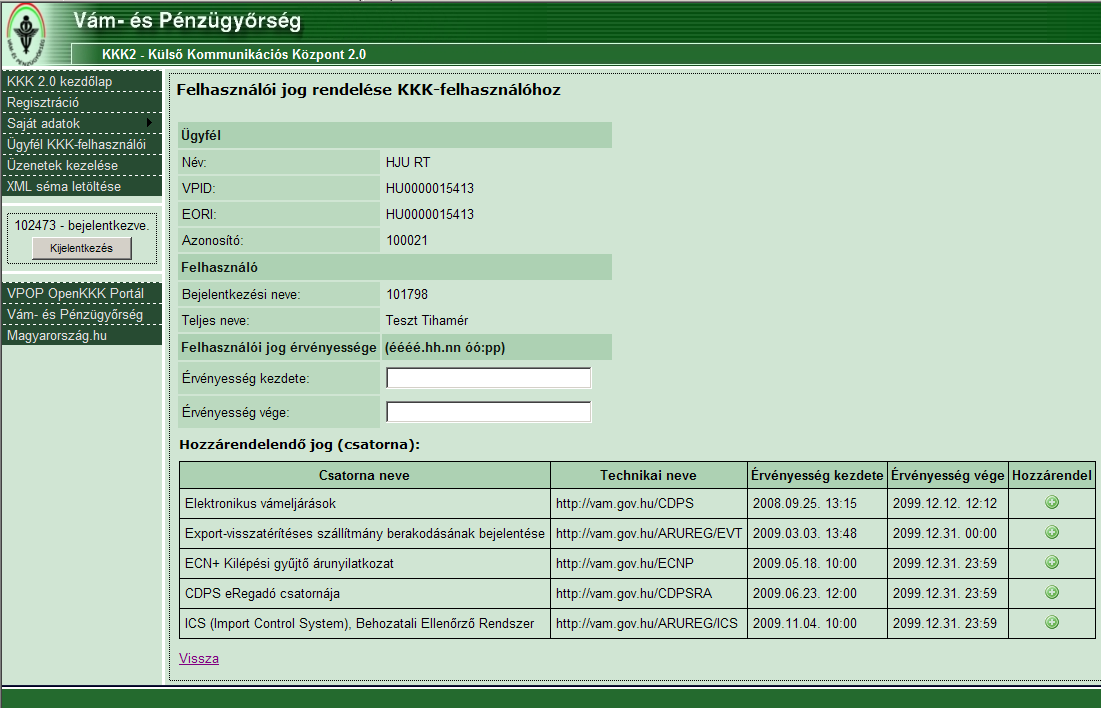1101x708 pixels.
Task: Focus the Érvényesség kezdete input field
Action: (x=489, y=378)
